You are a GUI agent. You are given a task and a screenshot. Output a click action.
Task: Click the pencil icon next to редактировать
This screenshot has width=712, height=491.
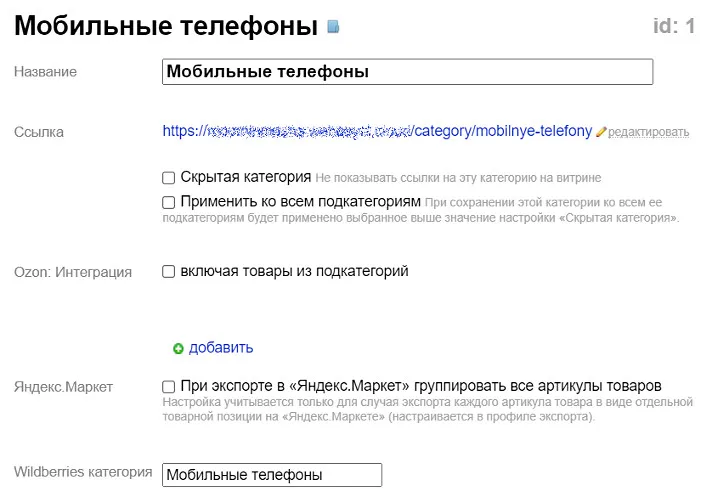point(601,132)
